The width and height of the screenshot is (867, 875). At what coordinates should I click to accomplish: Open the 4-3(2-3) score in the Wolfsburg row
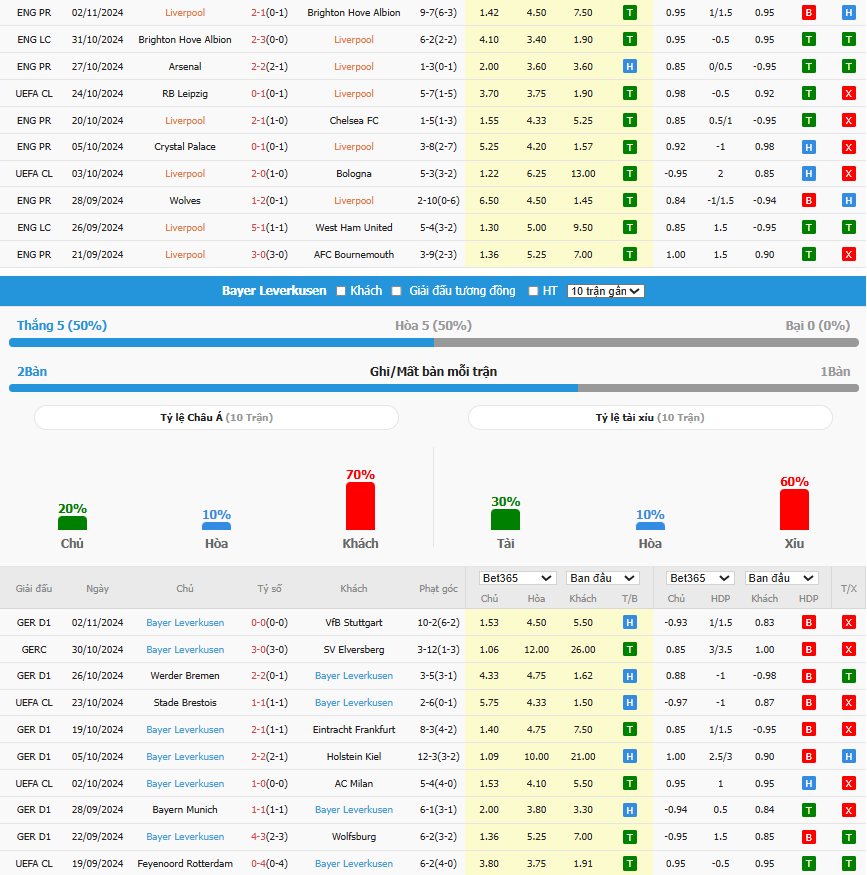269,836
